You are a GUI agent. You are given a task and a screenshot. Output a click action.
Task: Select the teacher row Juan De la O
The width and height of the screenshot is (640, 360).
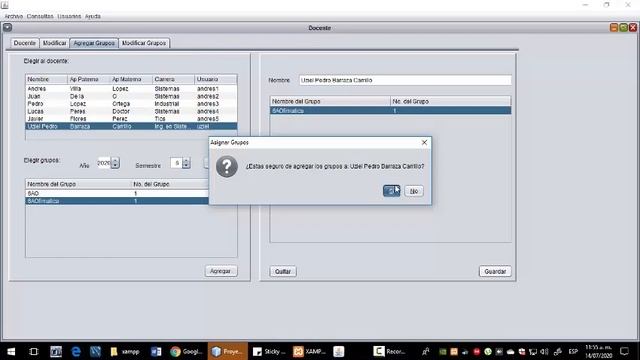[131, 96]
